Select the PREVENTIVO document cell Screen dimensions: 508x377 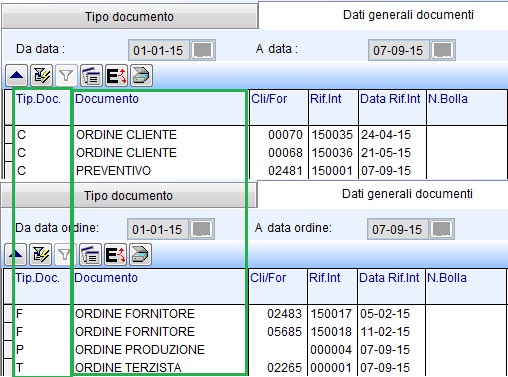pyautogui.click(x=113, y=171)
